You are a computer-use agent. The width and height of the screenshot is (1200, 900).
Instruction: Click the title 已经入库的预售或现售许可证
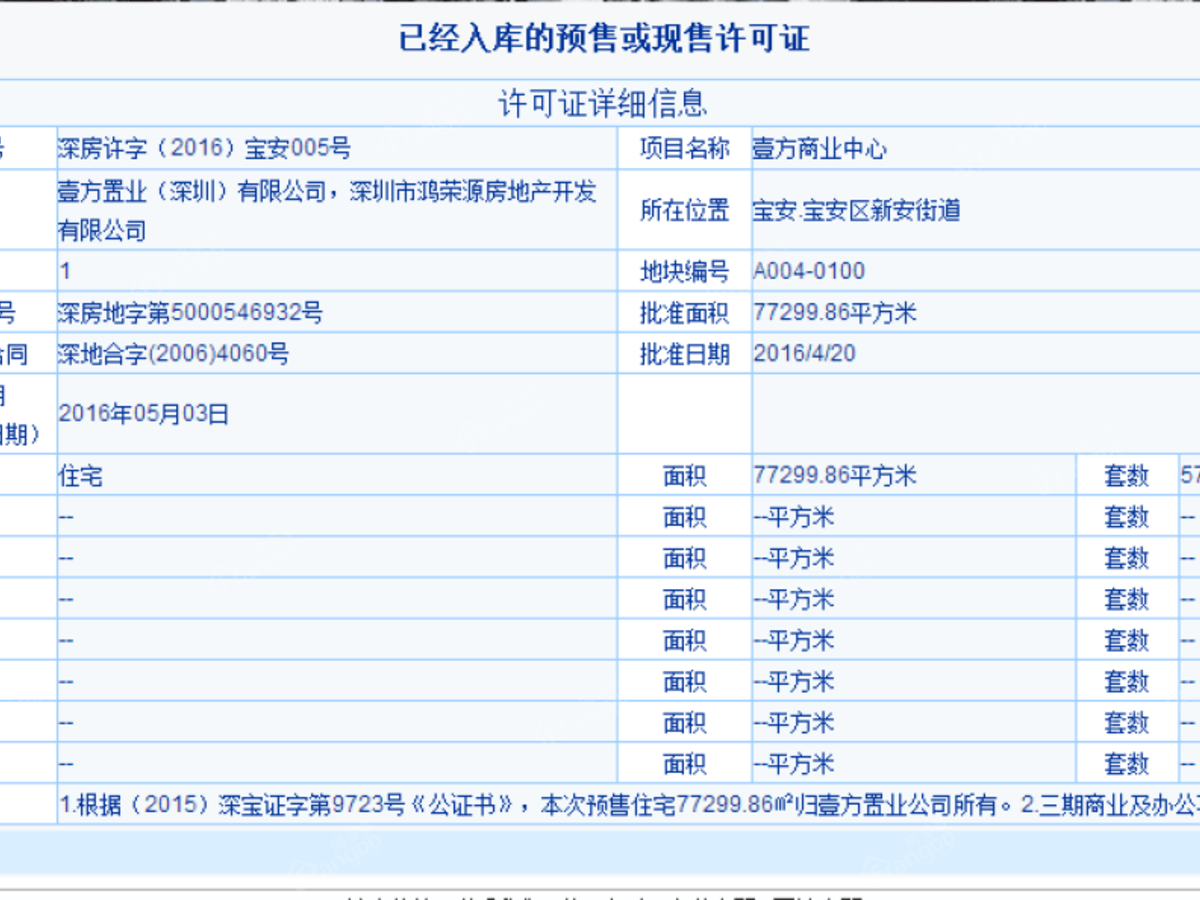click(x=604, y=39)
